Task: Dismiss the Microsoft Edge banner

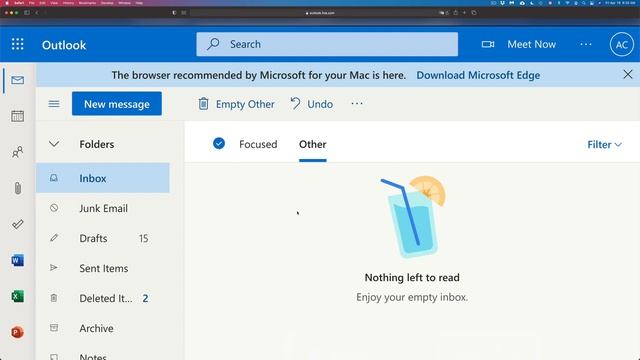Action: pos(628,74)
